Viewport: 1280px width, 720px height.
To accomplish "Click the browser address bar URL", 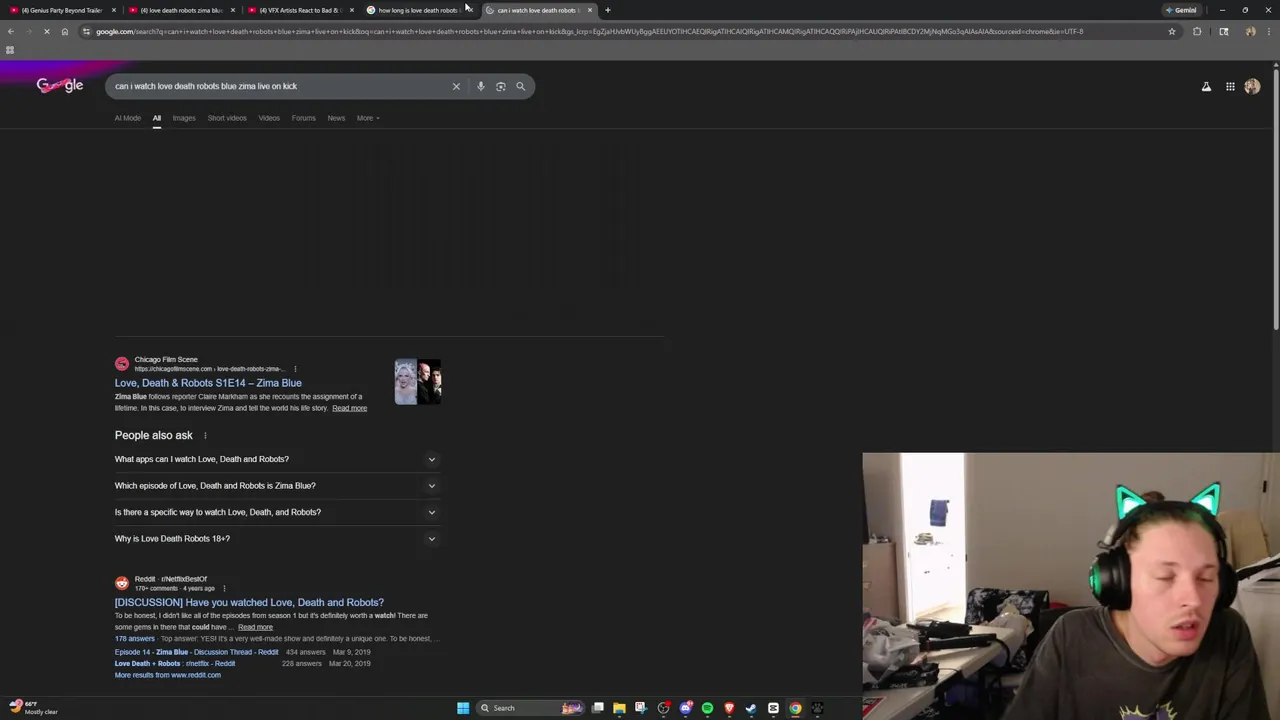I will [x=590, y=31].
